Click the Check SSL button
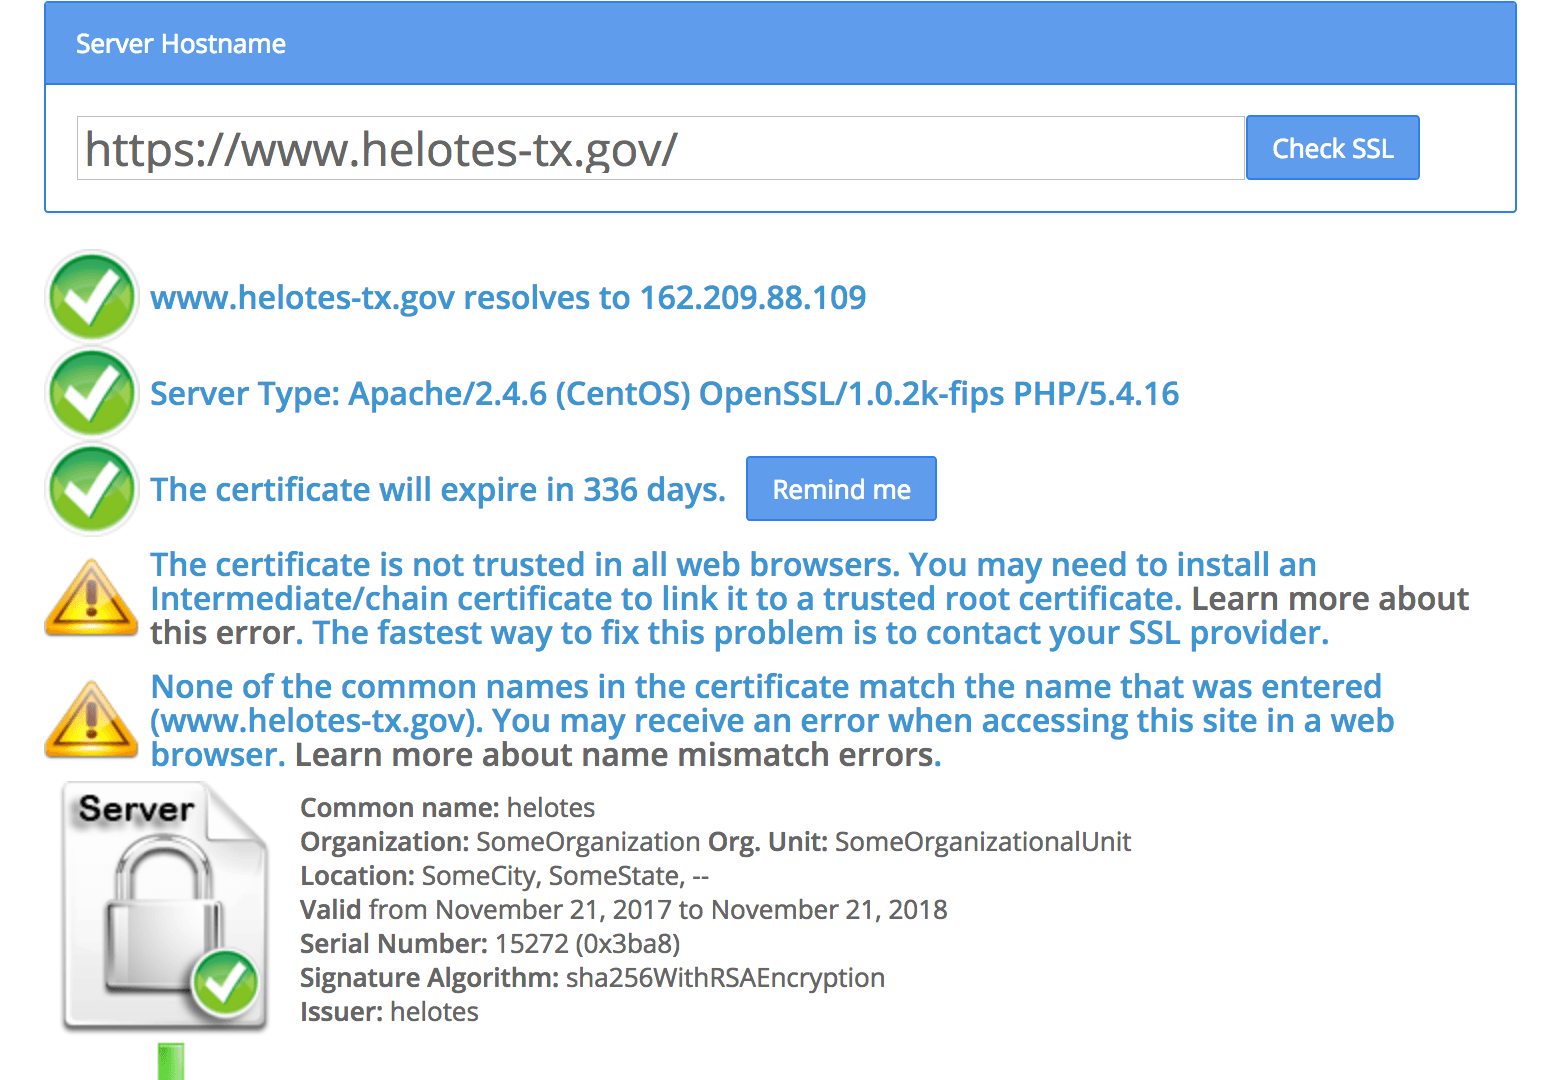The width and height of the screenshot is (1552, 1080). click(1332, 148)
